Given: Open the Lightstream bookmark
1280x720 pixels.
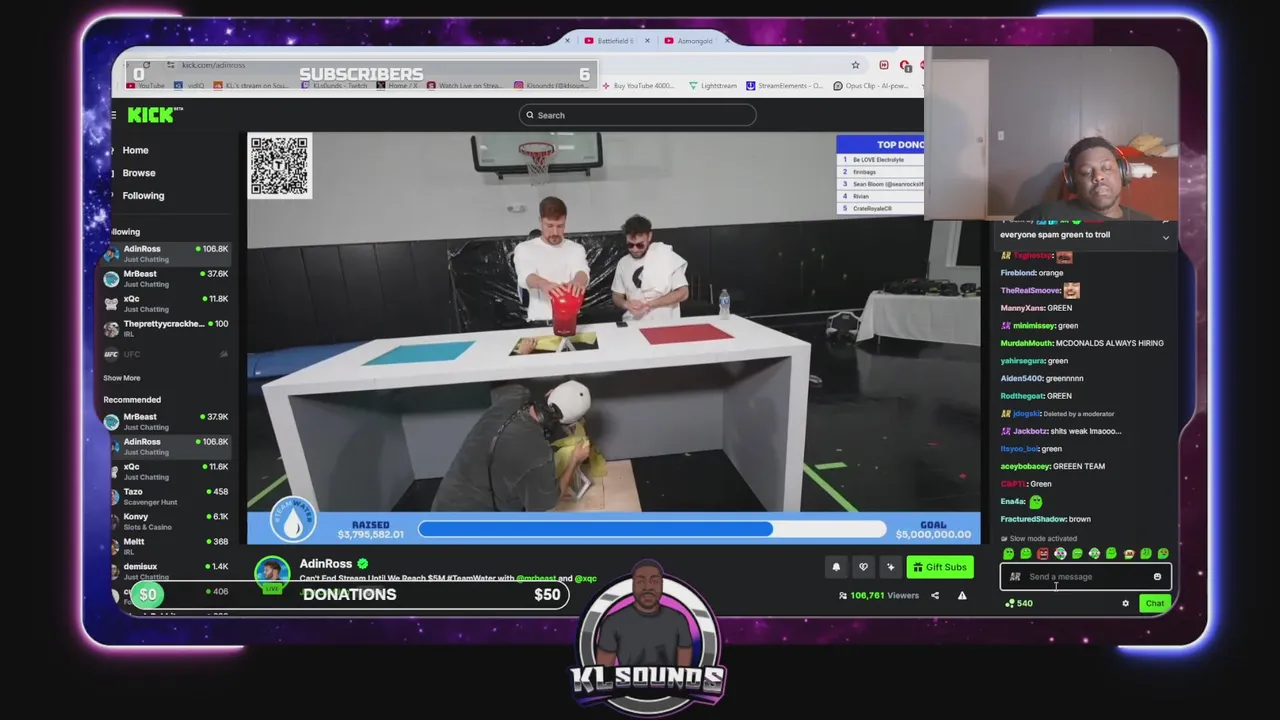Looking at the screenshot, I should click(x=712, y=86).
